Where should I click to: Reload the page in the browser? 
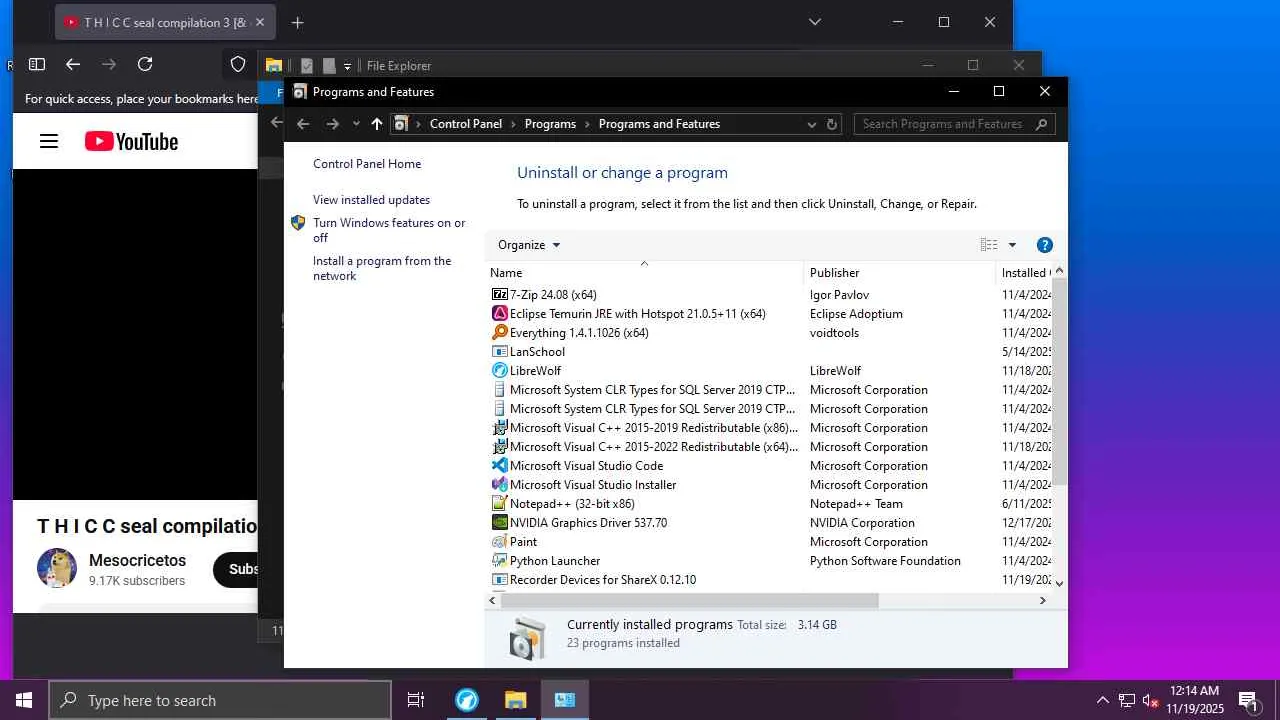[145, 64]
